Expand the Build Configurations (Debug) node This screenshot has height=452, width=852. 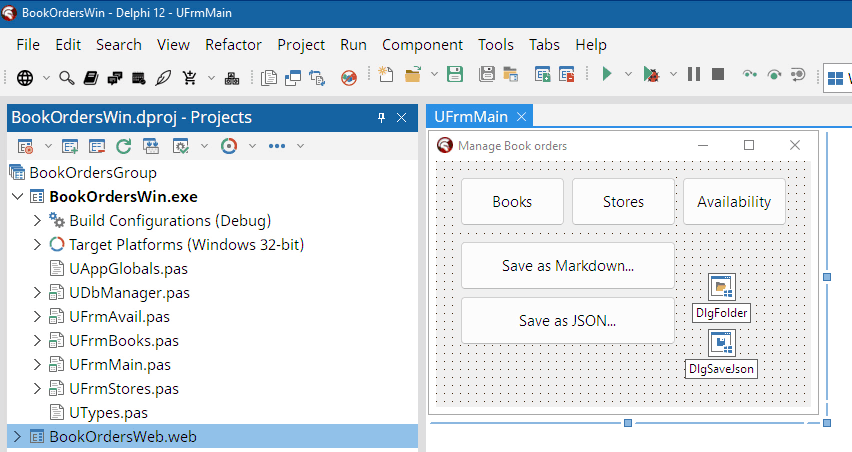[37, 221]
